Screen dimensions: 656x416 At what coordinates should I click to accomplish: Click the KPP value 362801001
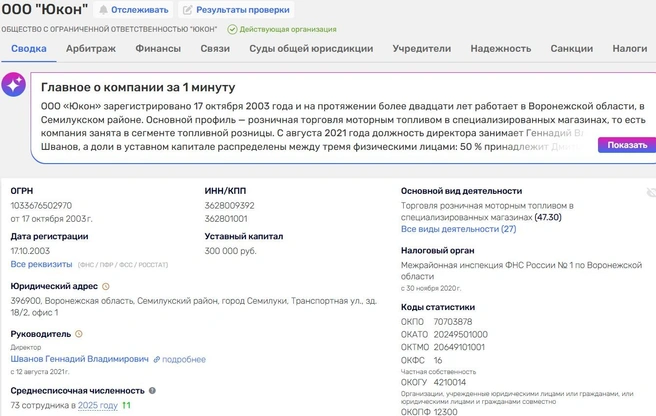pyautogui.click(x=226, y=218)
